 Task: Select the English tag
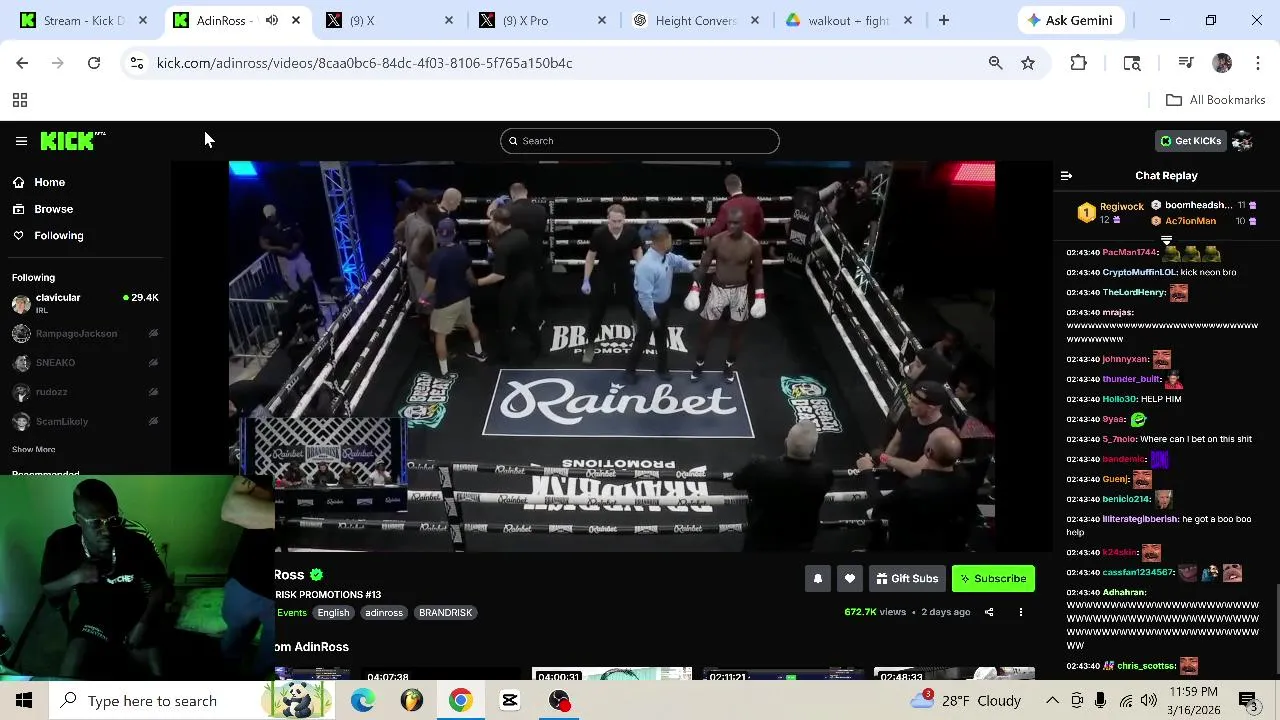point(334,613)
